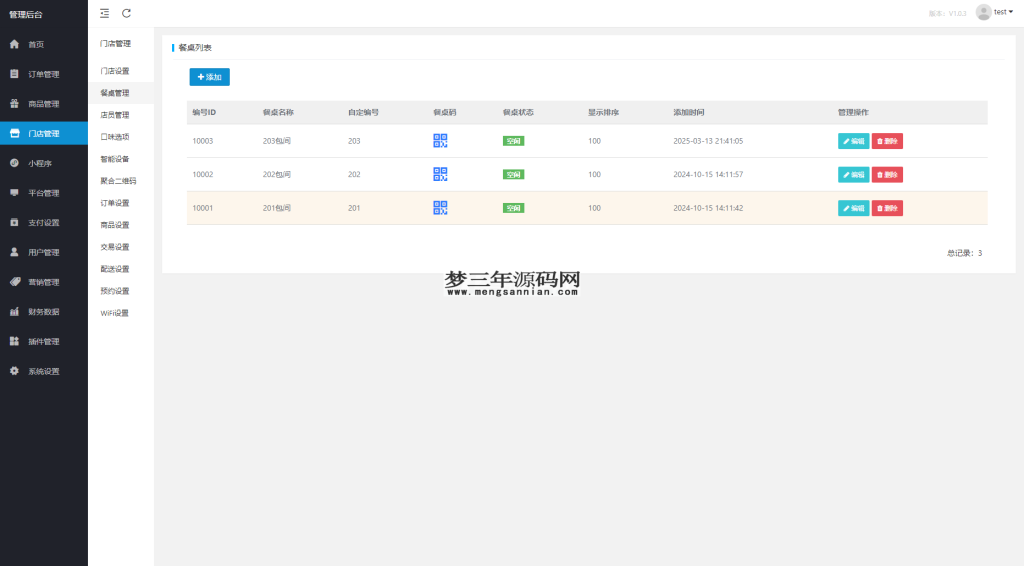Screen dimensions: 1024x566
Task: Click the 小程序 sidebar icon
Action: pyautogui.click(x=14, y=163)
